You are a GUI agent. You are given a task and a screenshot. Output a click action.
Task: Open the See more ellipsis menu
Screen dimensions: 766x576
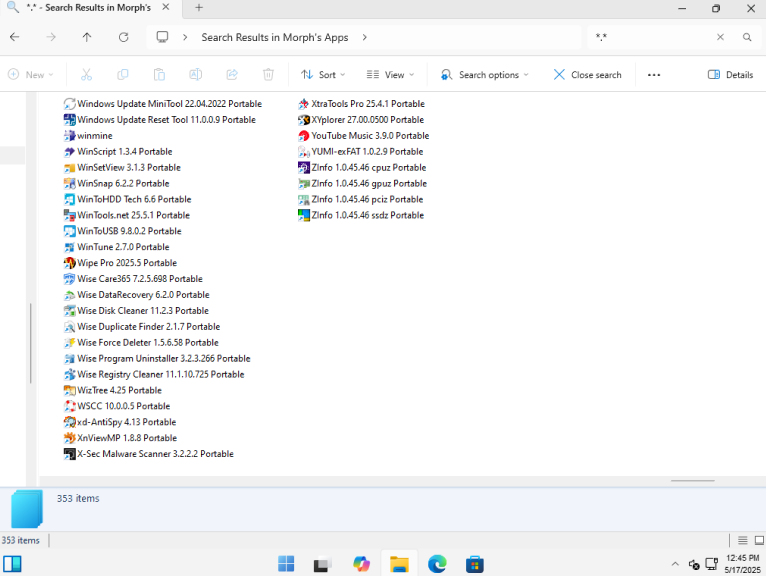[x=654, y=75]
